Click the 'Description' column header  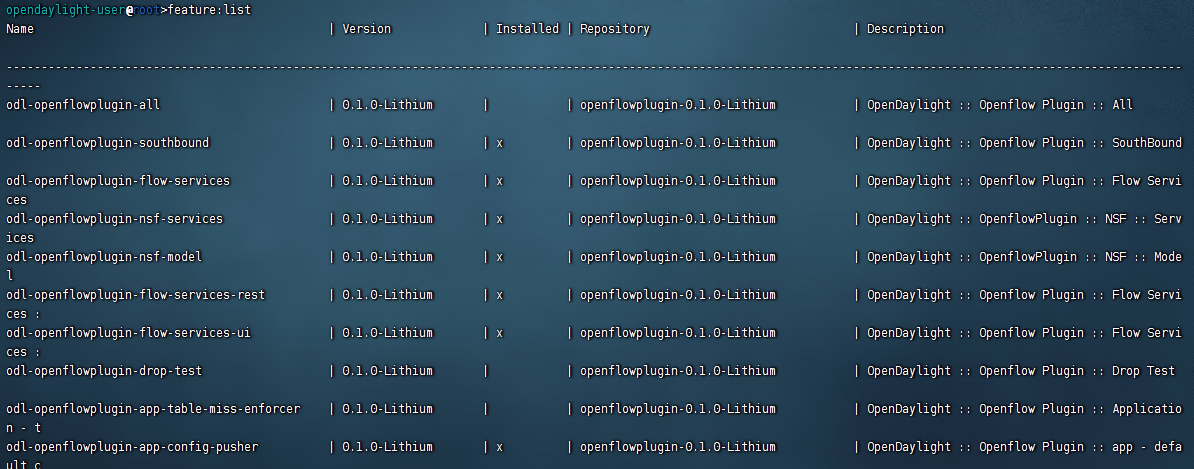point(905,29)
